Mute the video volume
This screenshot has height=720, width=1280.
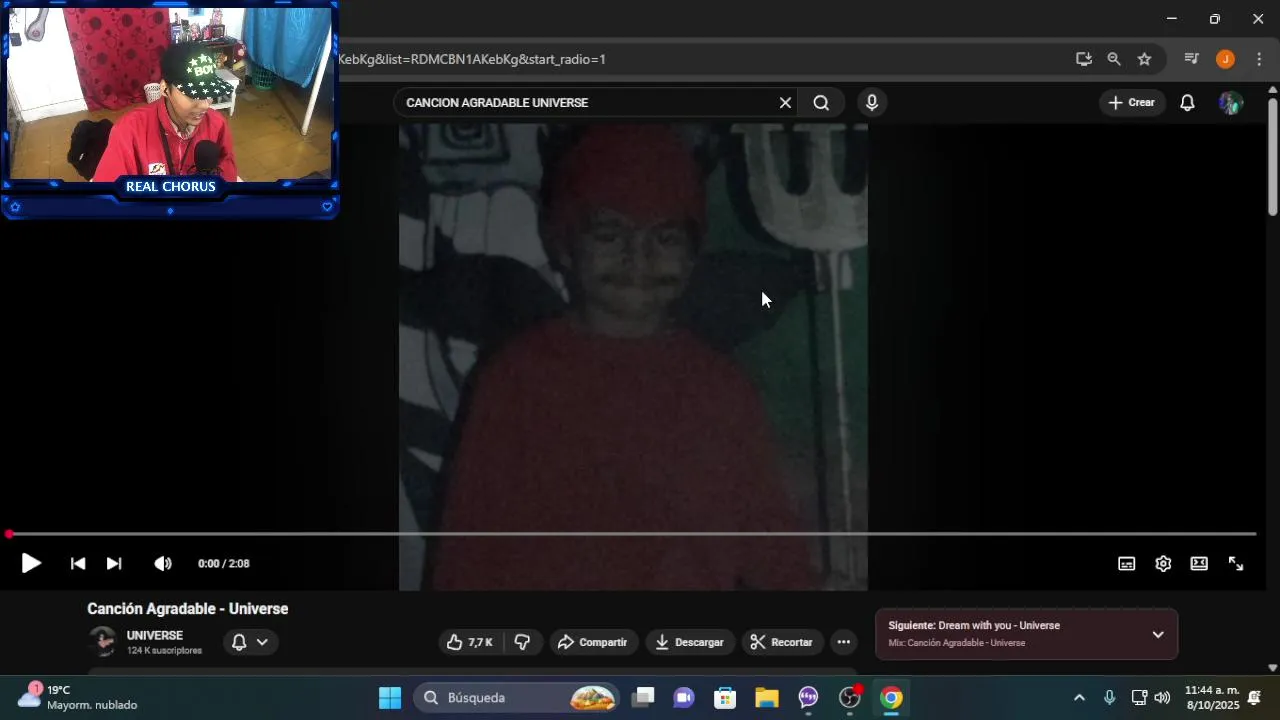click(x=163, y=564)
